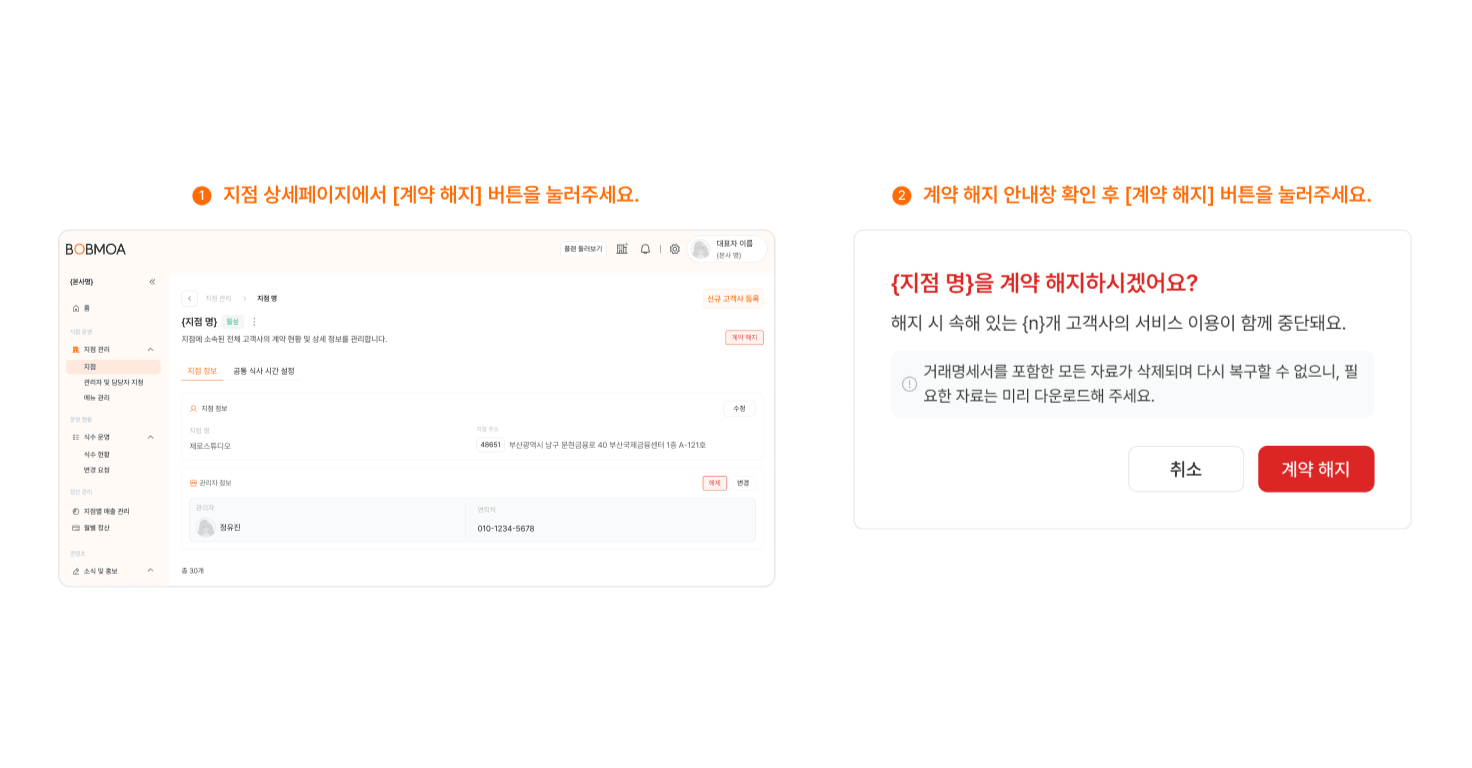Click 지점 관리 in the breadcrumb

[218, 298]
